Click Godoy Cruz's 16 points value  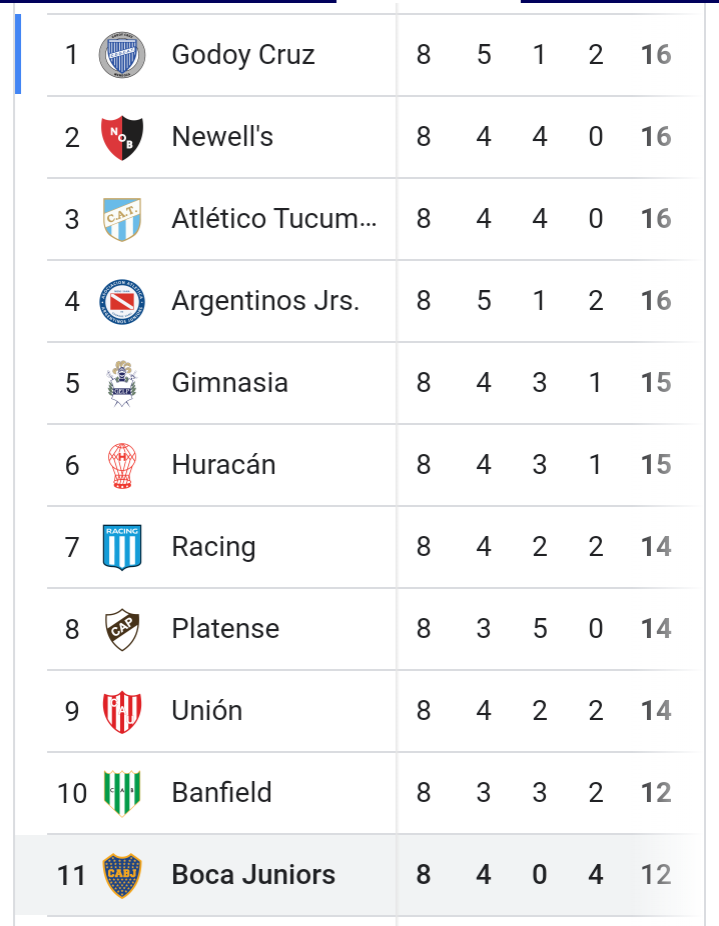tap(656, 55)
